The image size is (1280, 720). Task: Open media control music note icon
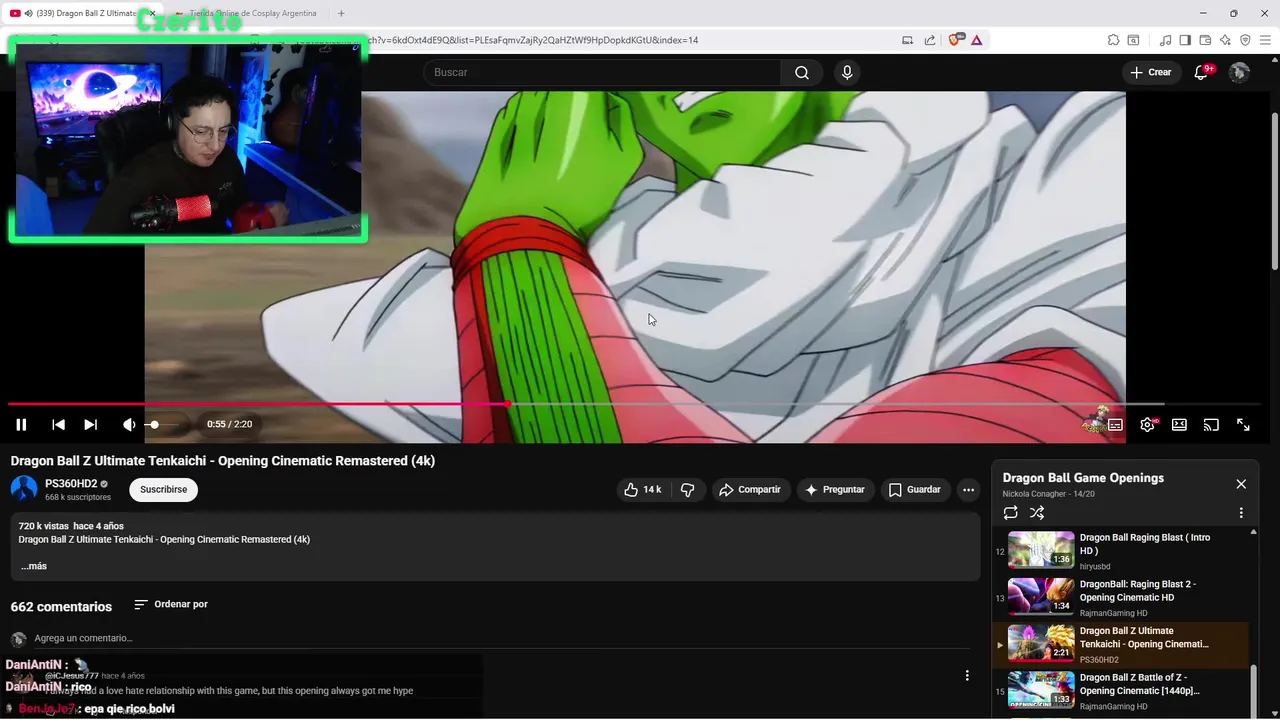(x=1165, y=40)
